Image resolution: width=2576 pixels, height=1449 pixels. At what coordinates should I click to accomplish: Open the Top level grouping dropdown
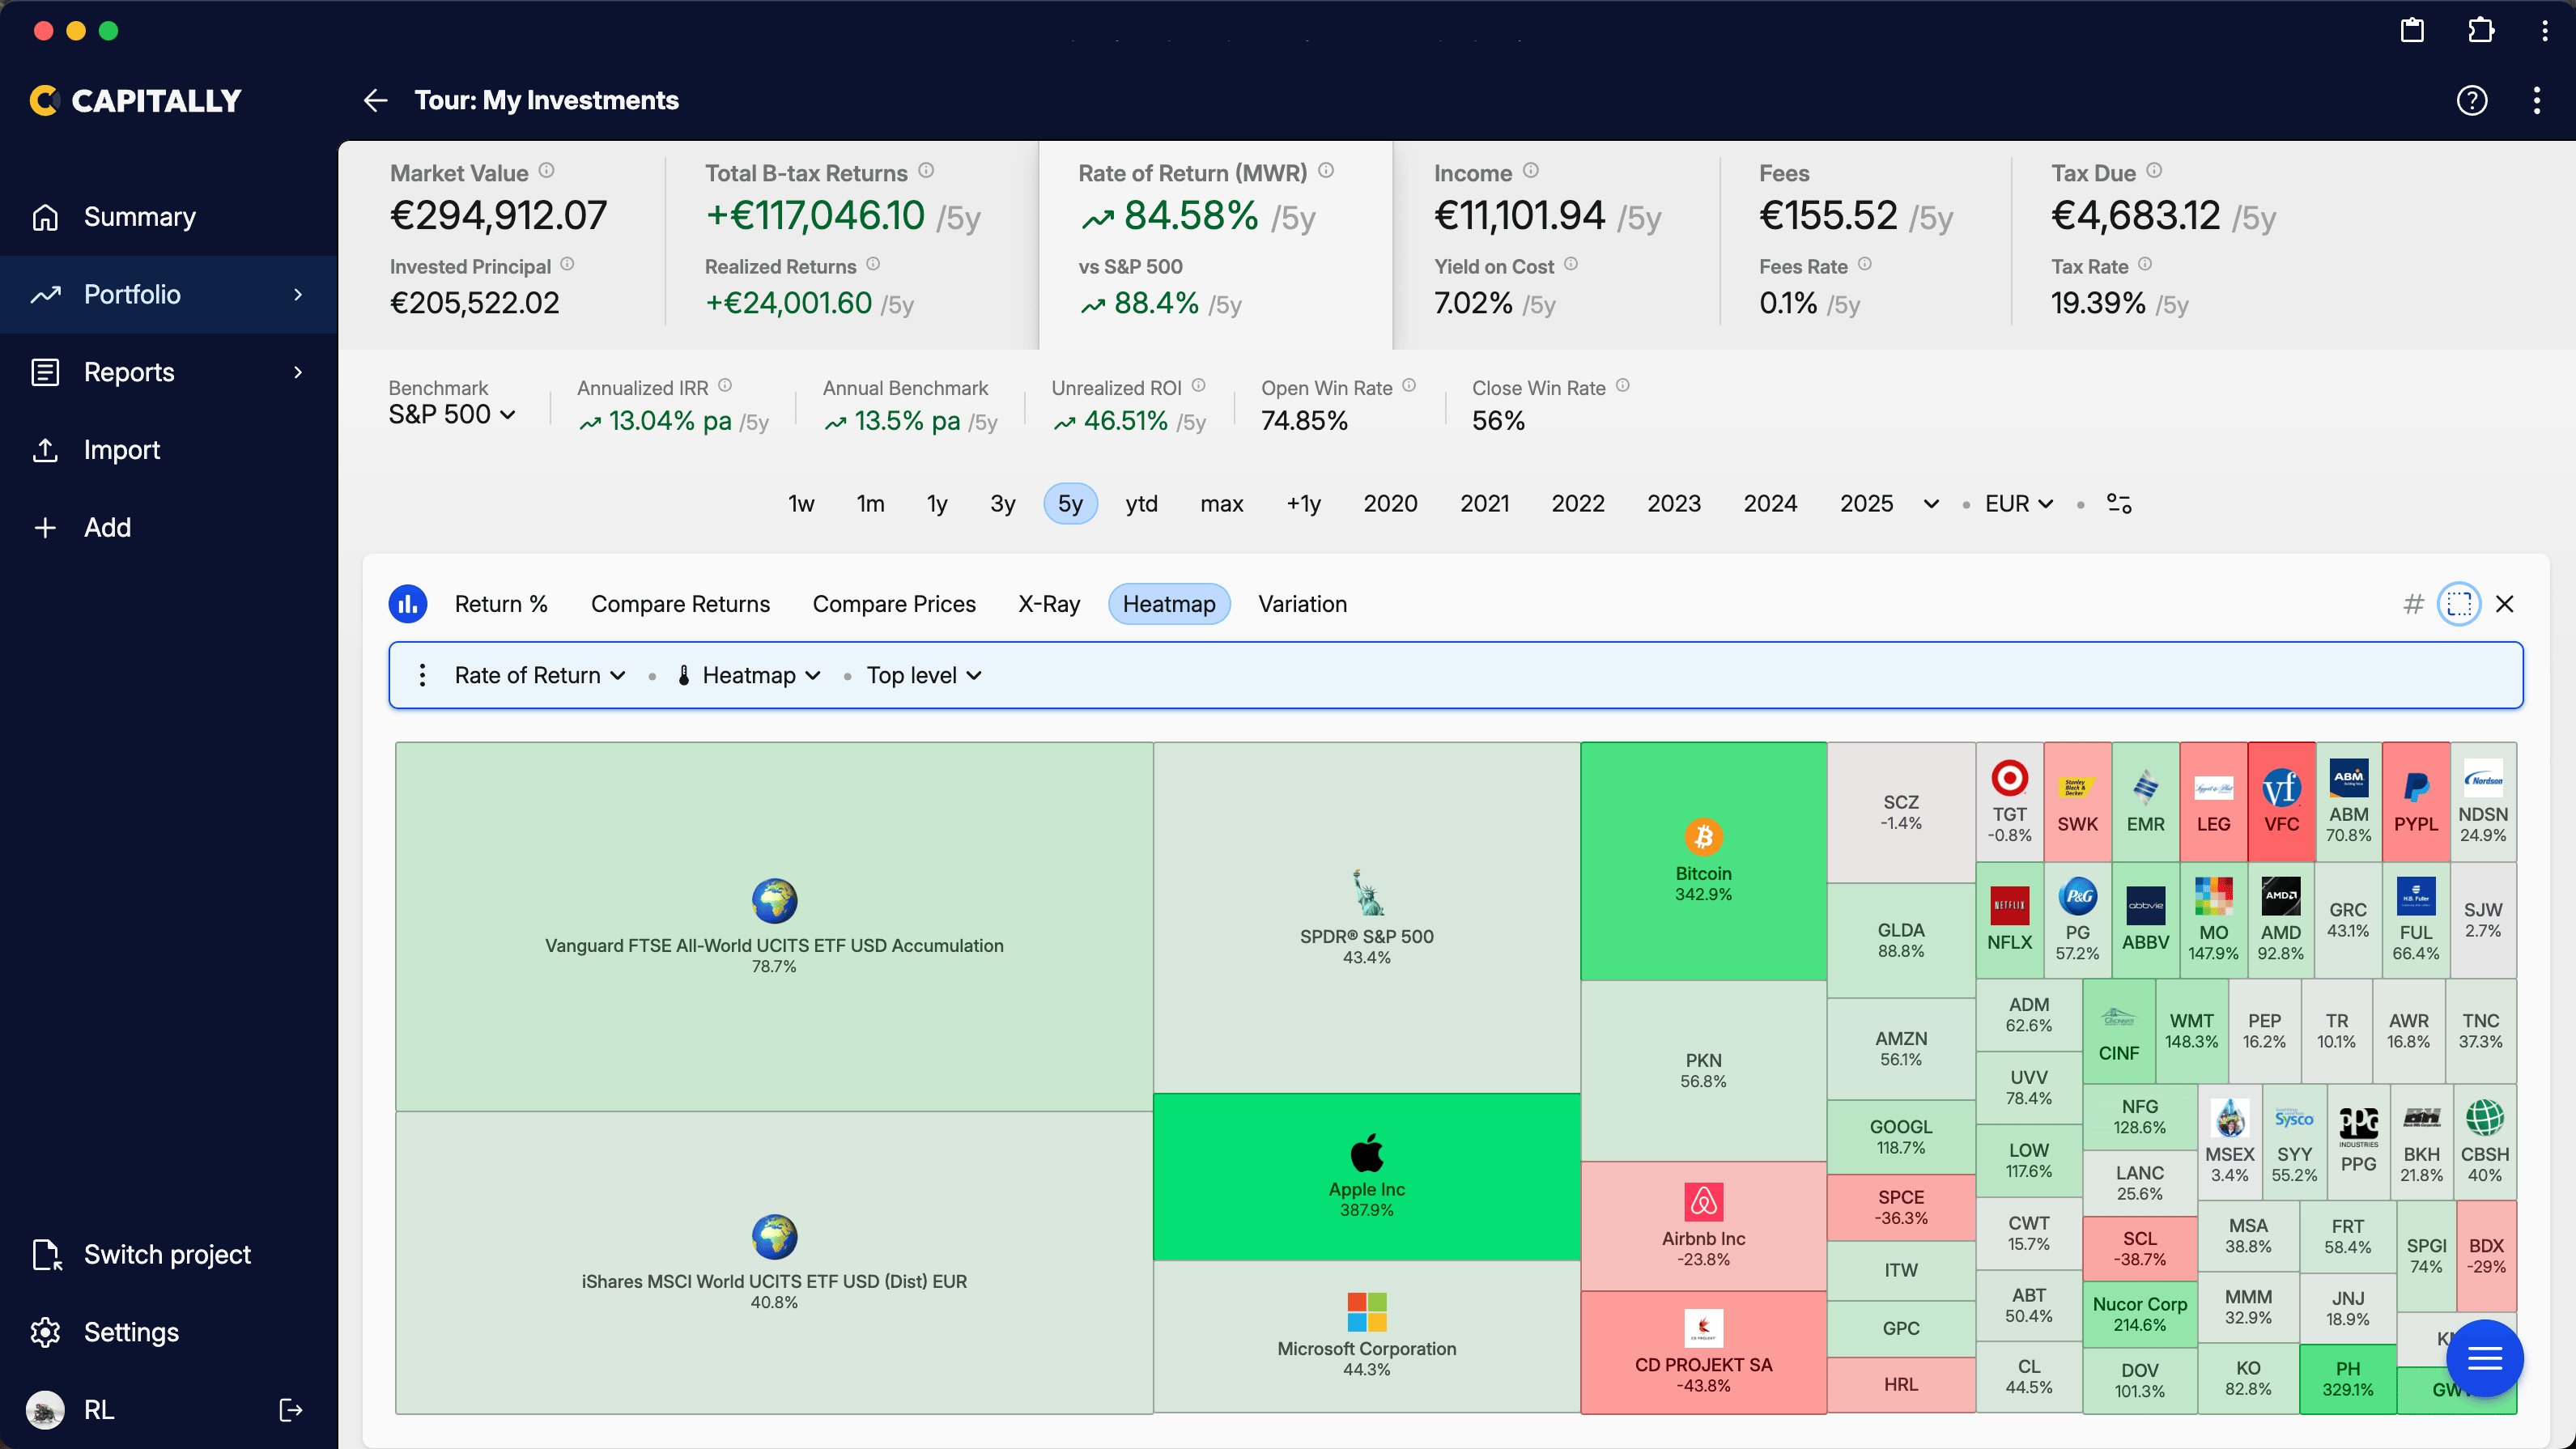[x=924, y=675]
